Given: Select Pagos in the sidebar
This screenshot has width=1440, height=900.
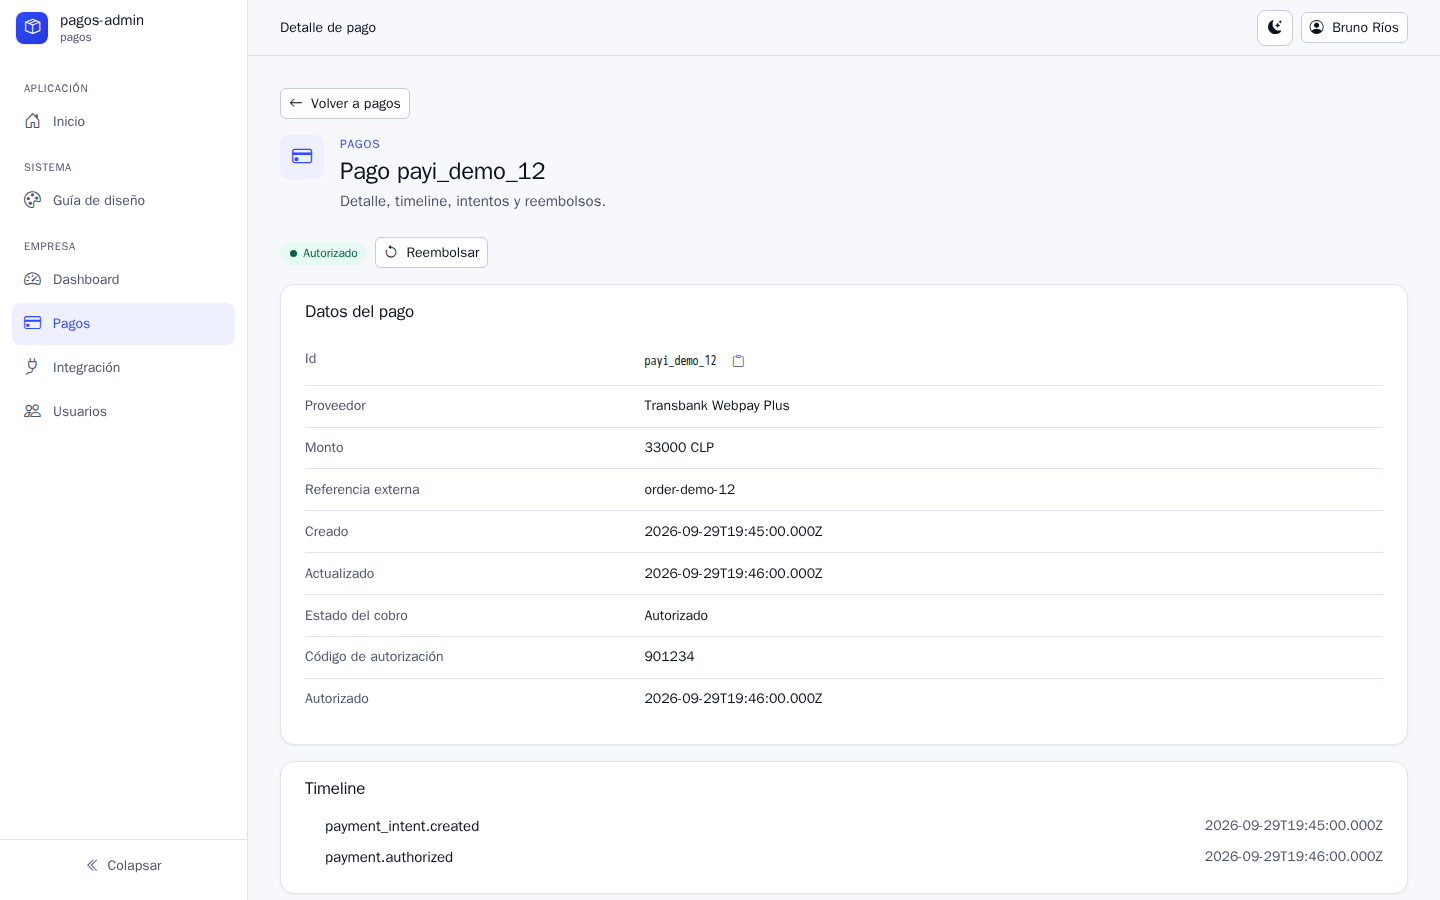Looking at the screenshot, I should (123, 324).
